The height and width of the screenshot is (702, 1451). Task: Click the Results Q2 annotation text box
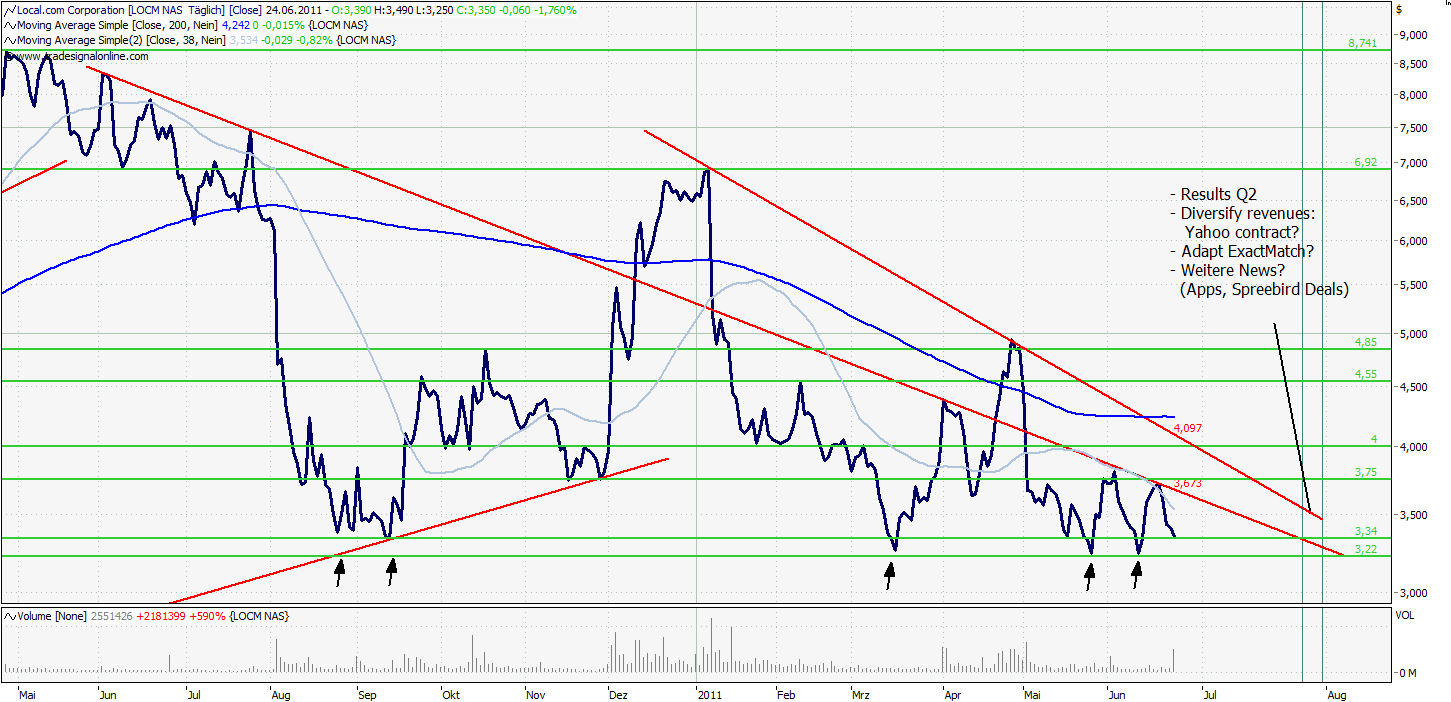1260,242
